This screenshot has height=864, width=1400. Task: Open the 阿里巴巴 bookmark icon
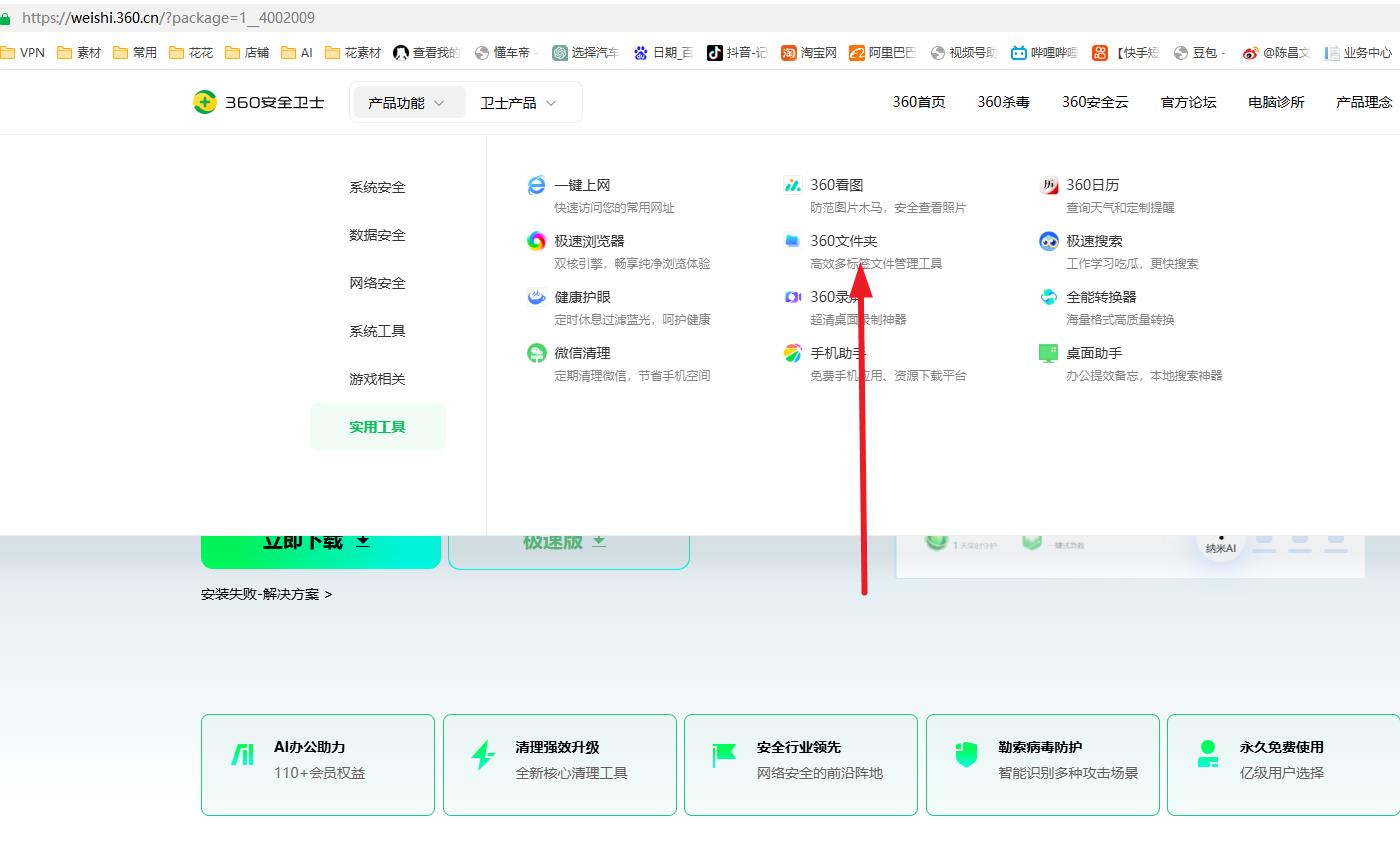[x=856, y=53]
